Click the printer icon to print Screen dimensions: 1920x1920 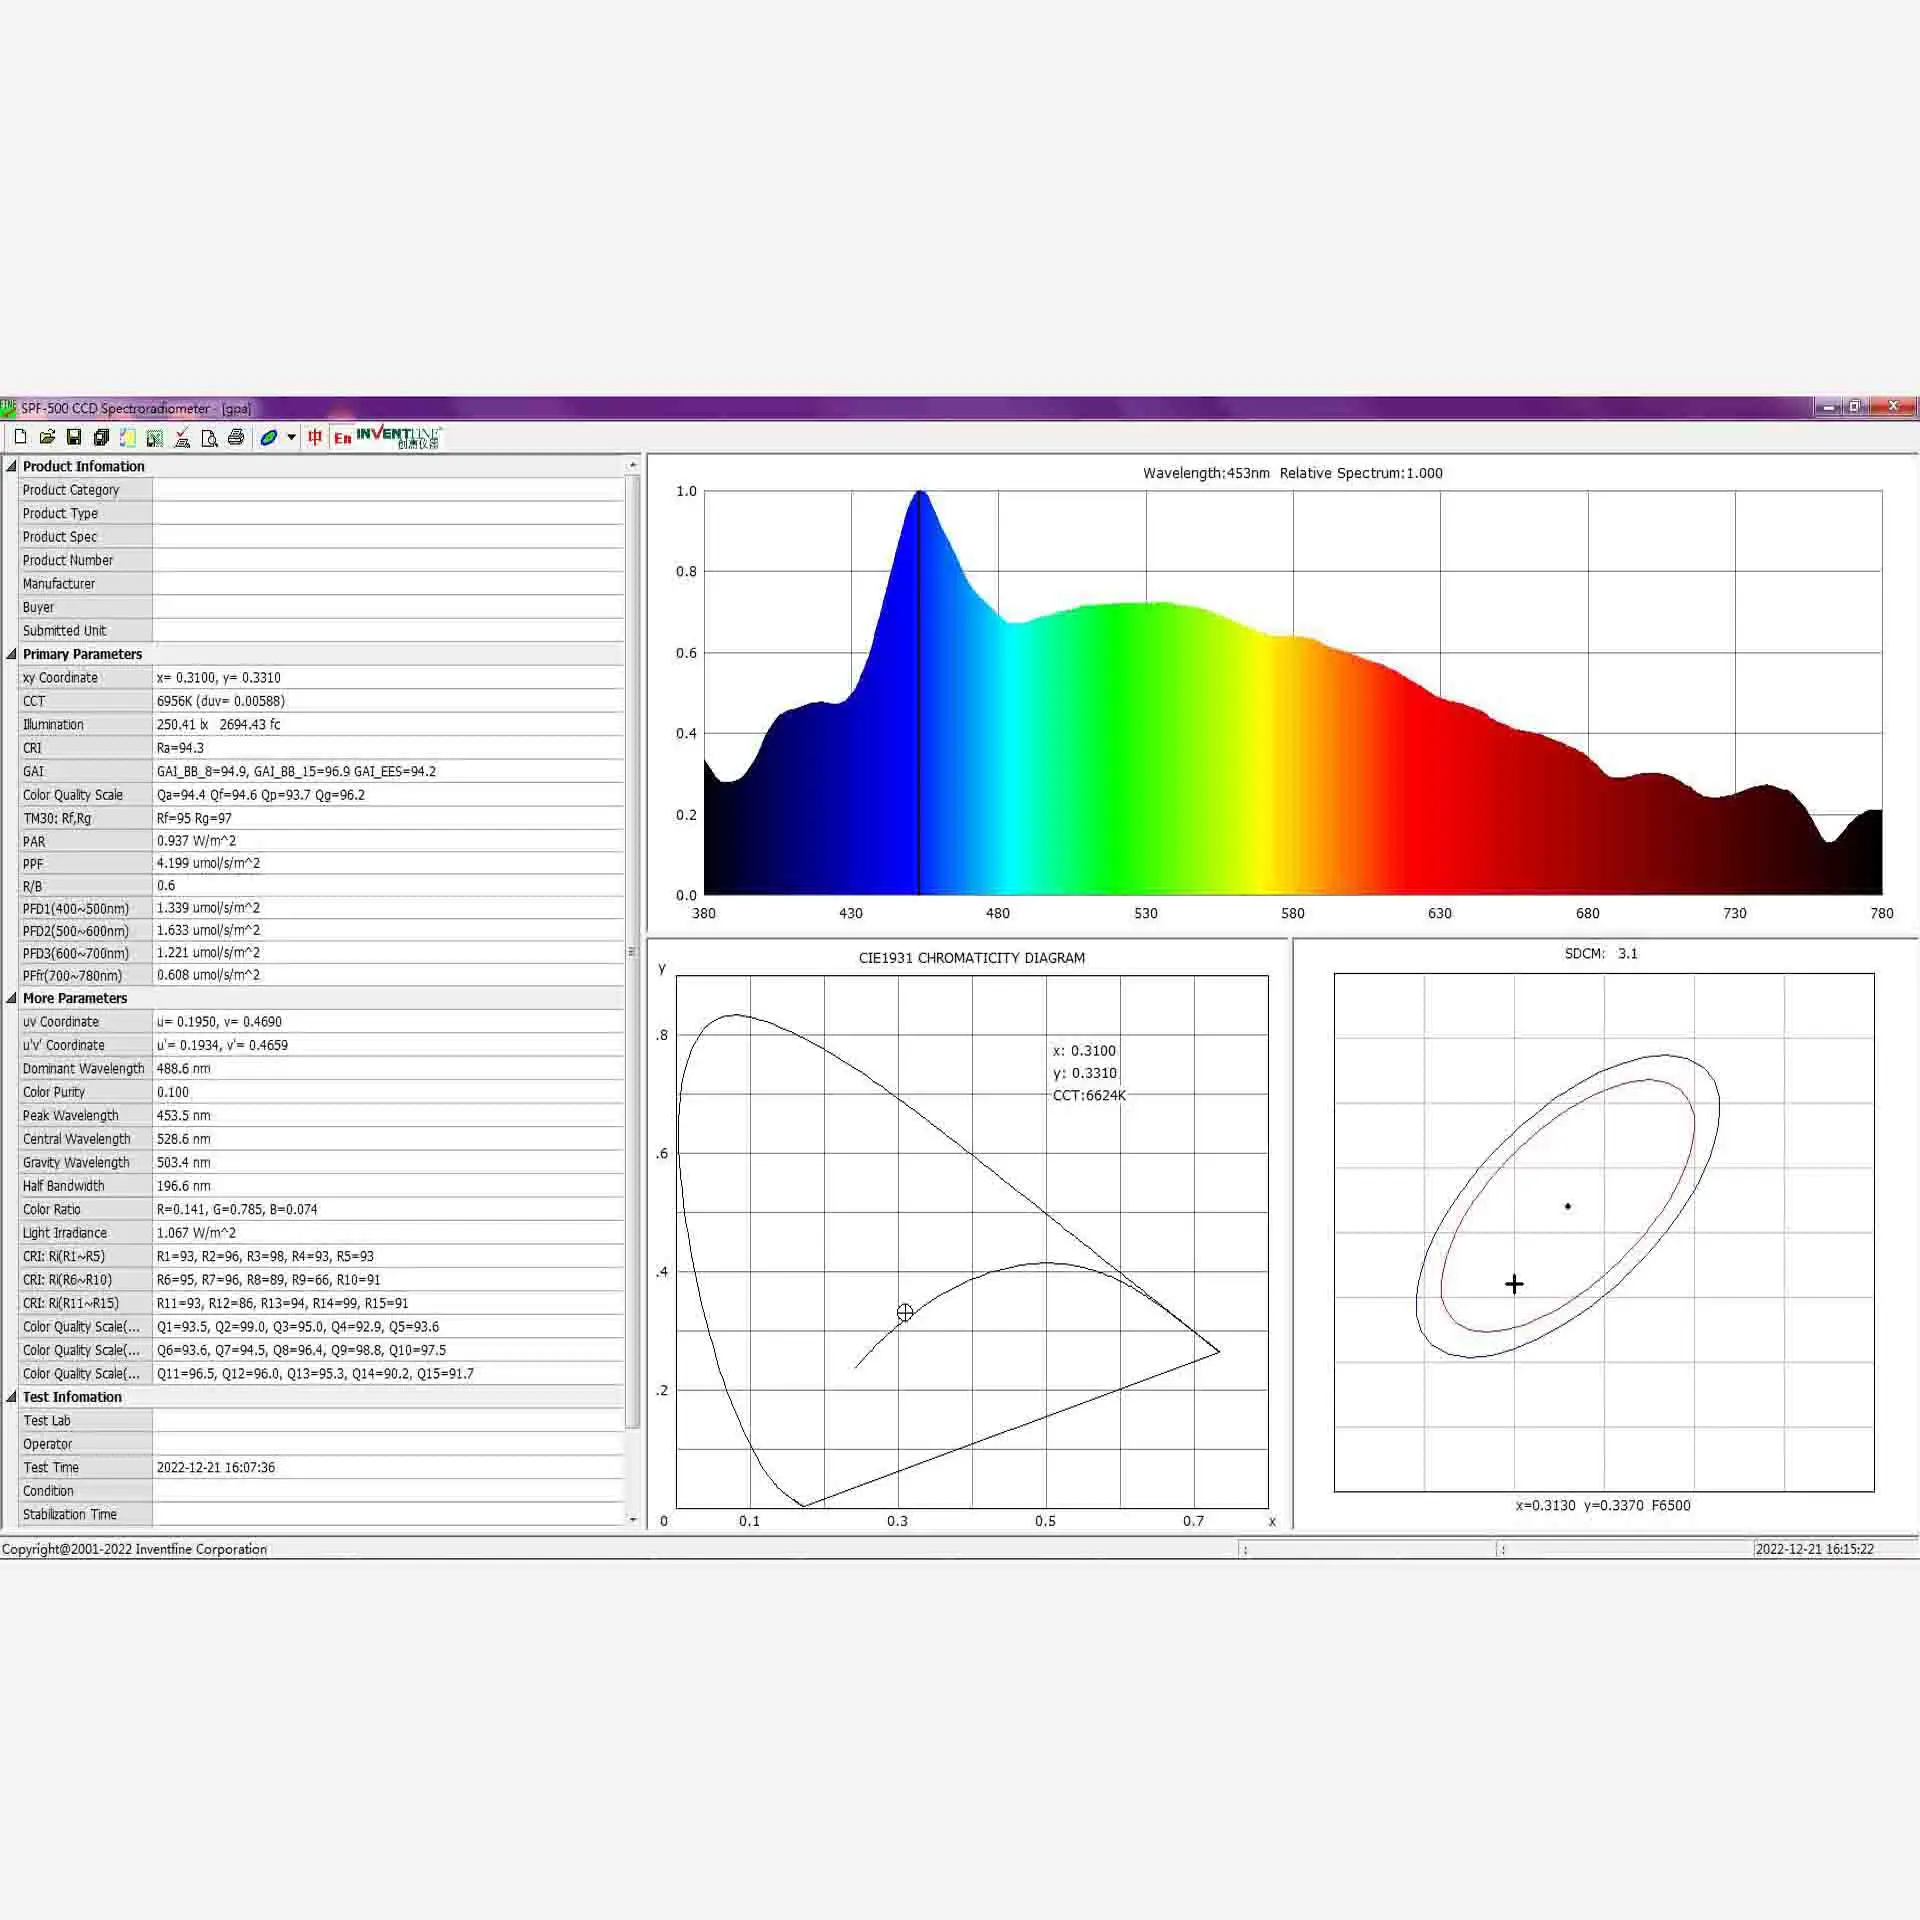tap(236, 437)
